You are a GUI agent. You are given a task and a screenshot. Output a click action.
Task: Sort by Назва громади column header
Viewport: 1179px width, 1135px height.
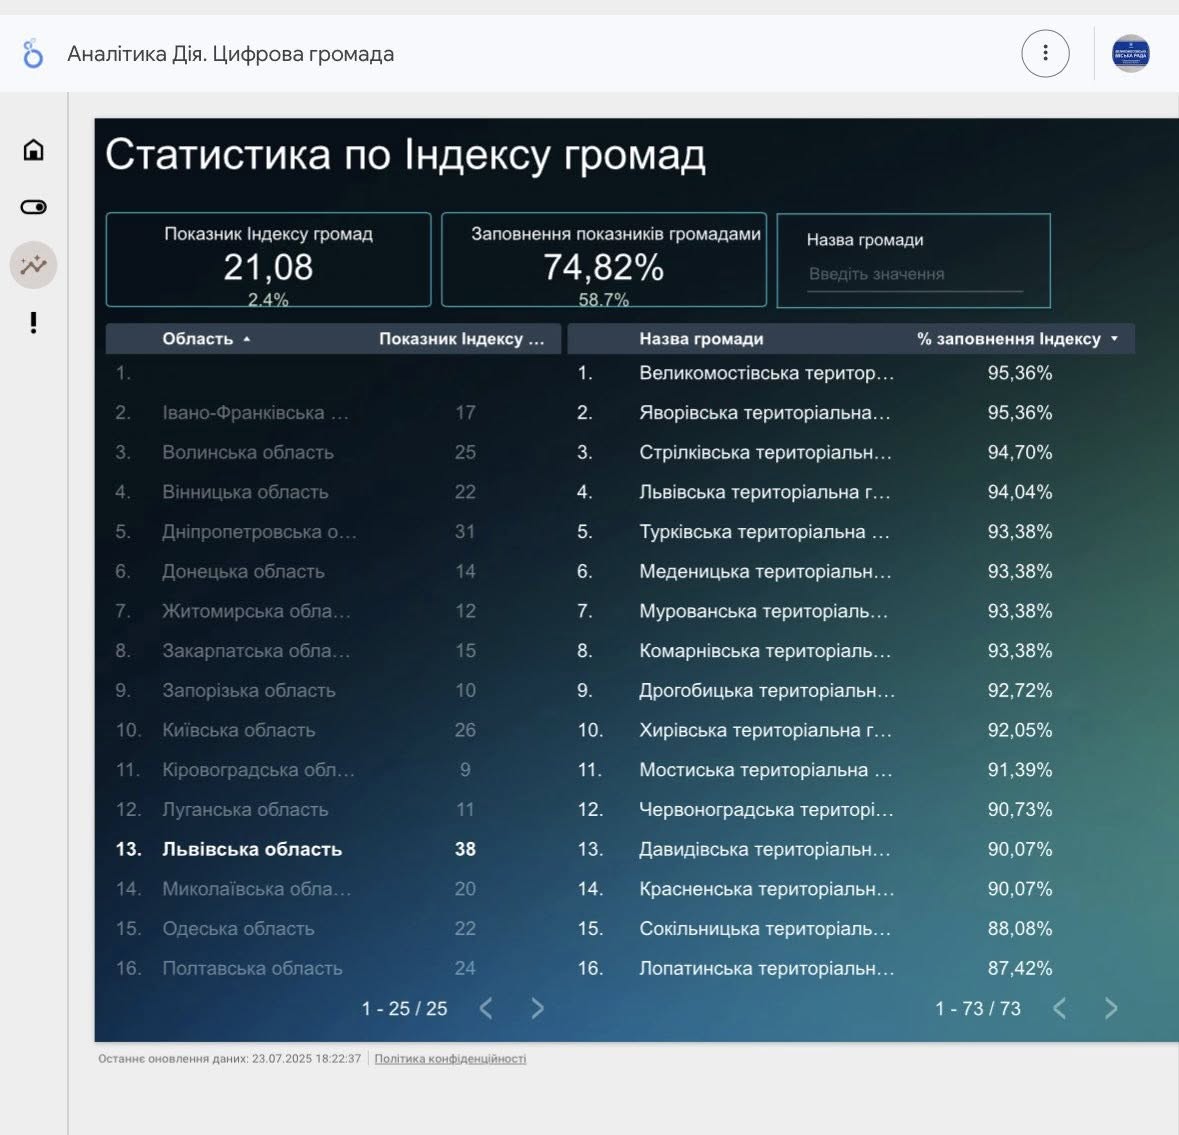pos(701,339)
